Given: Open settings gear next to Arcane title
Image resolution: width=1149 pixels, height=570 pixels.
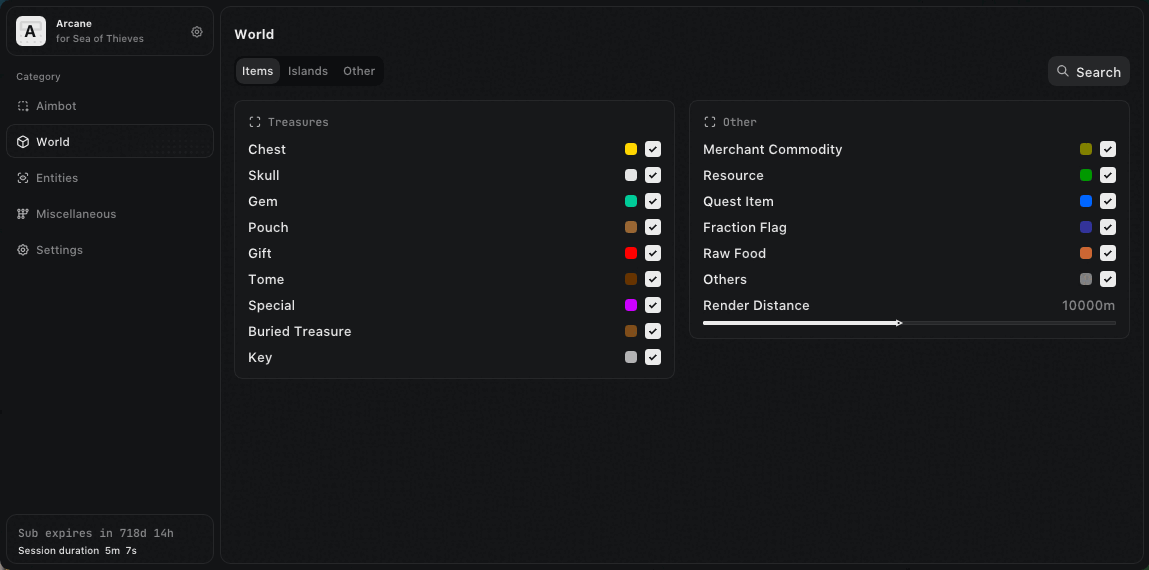Looking at the screenshot, I should [197, 32].
